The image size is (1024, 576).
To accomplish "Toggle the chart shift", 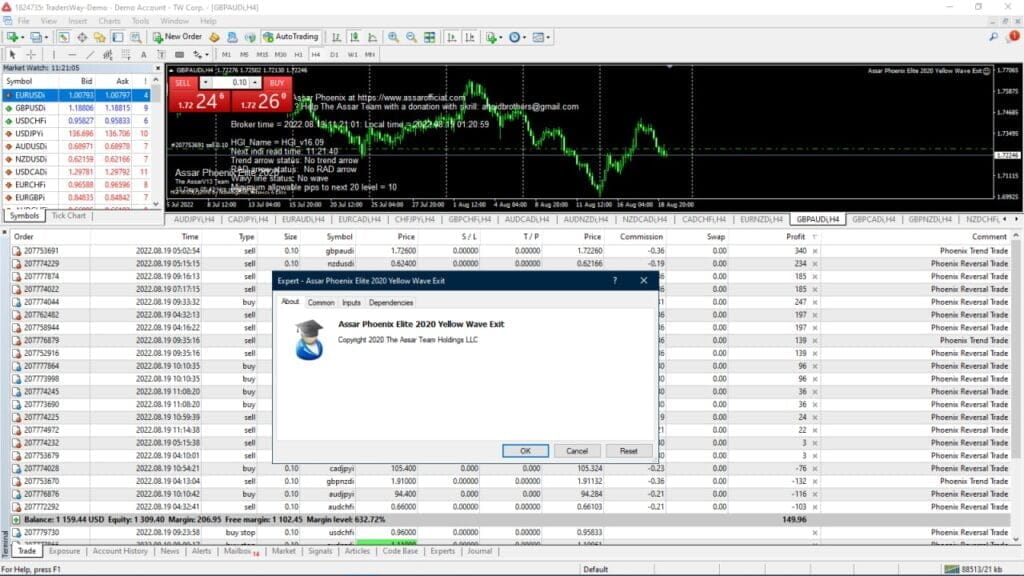I will (x=469, y=36).
